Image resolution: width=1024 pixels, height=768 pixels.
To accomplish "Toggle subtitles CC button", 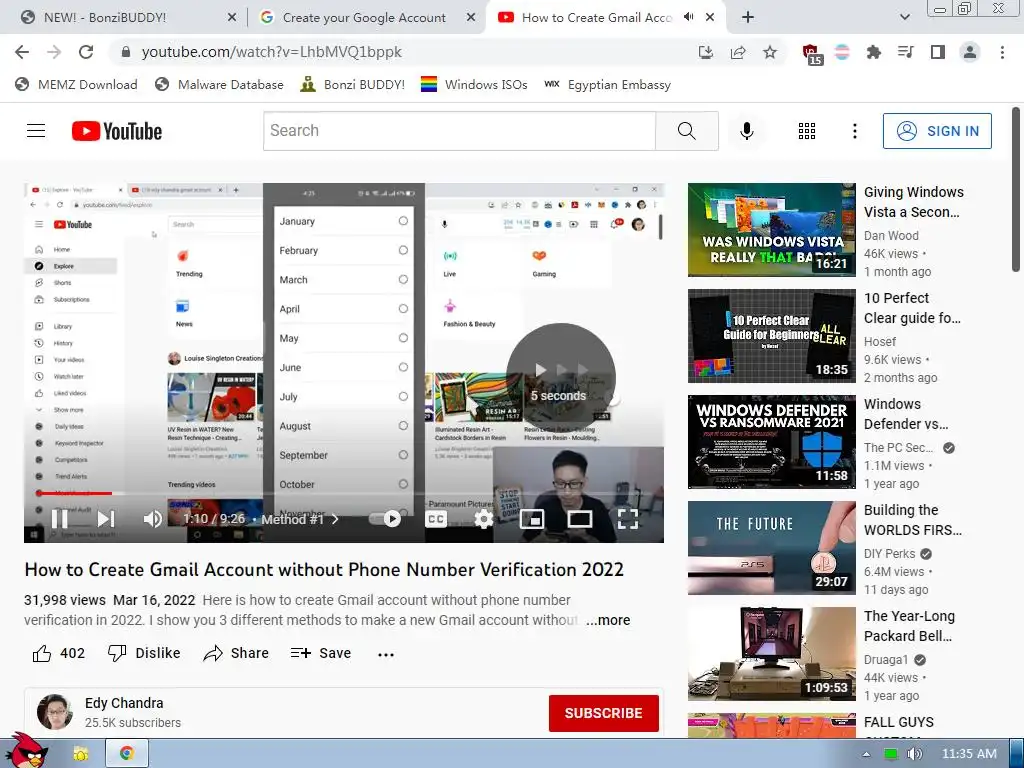I will click(x=436, y=519).
